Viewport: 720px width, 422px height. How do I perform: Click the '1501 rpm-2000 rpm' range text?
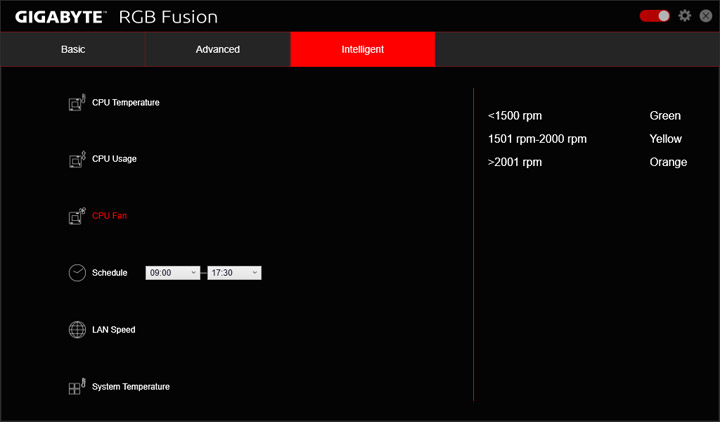pyautogui.click(x=537, y=139)
